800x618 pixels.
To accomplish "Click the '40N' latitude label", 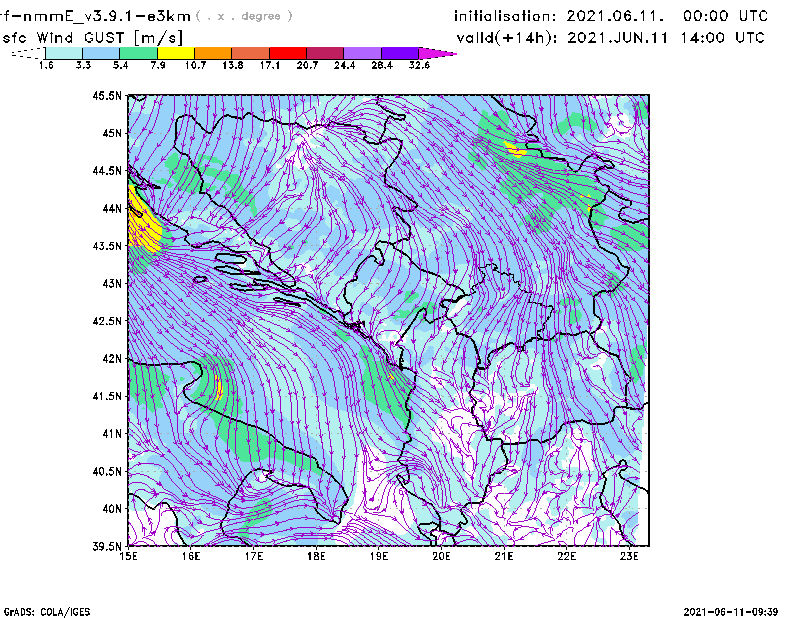I will click(112, 509).
